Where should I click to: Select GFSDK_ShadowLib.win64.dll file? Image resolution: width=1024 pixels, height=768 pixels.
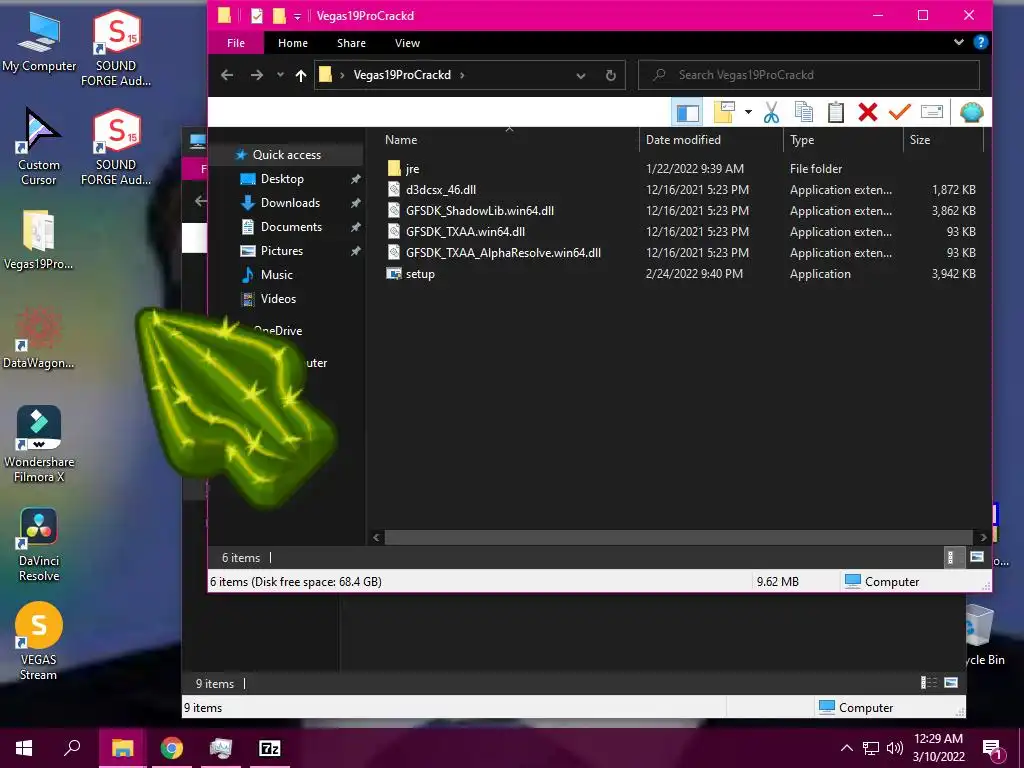tap(479, 211)
